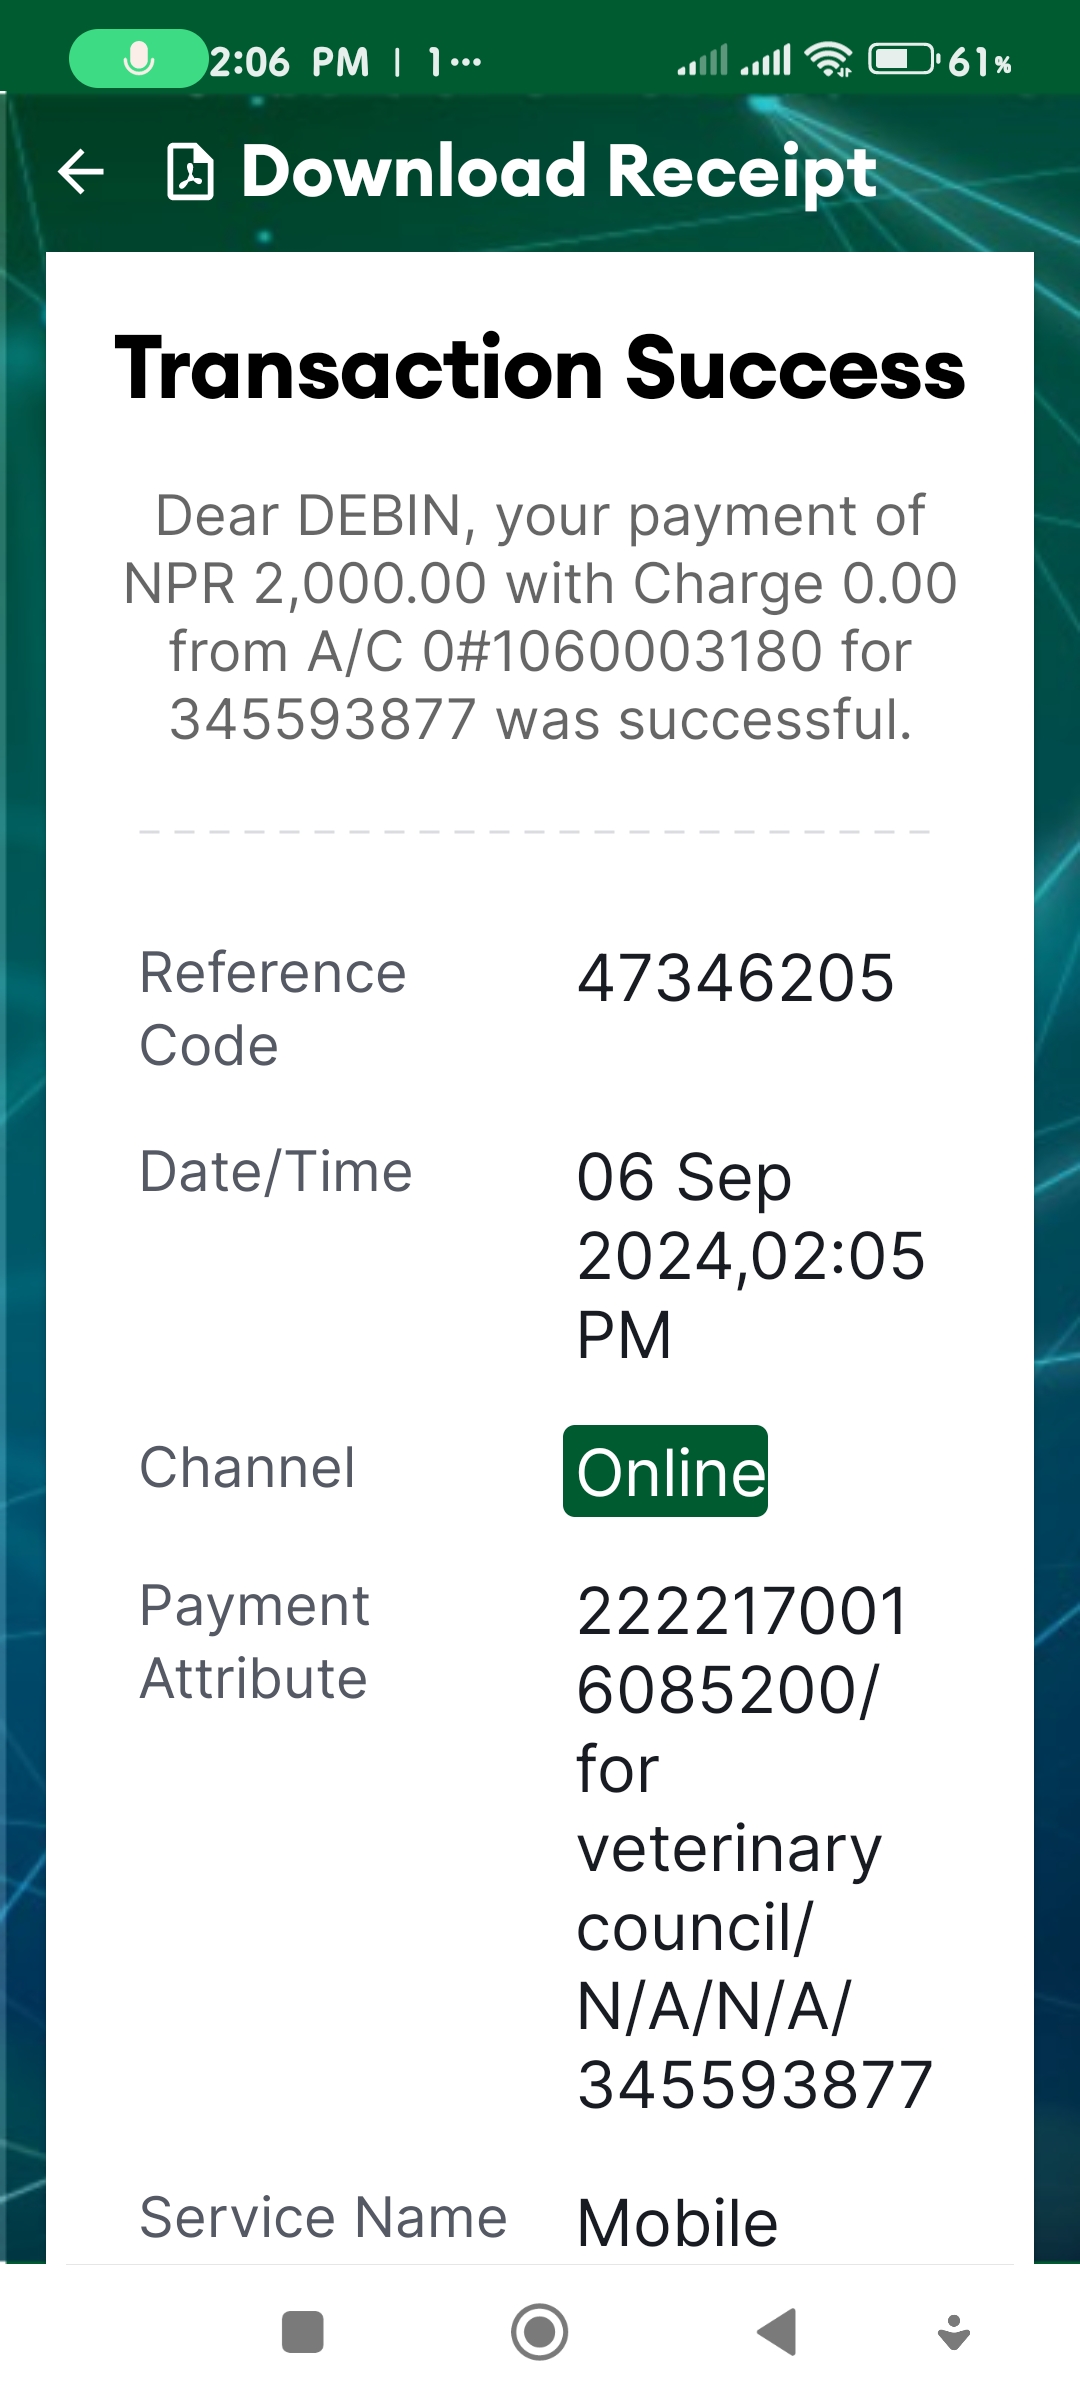Tap the payment confirmation message text
This screenshot has height=2400, width=1080.
[540, 617]
